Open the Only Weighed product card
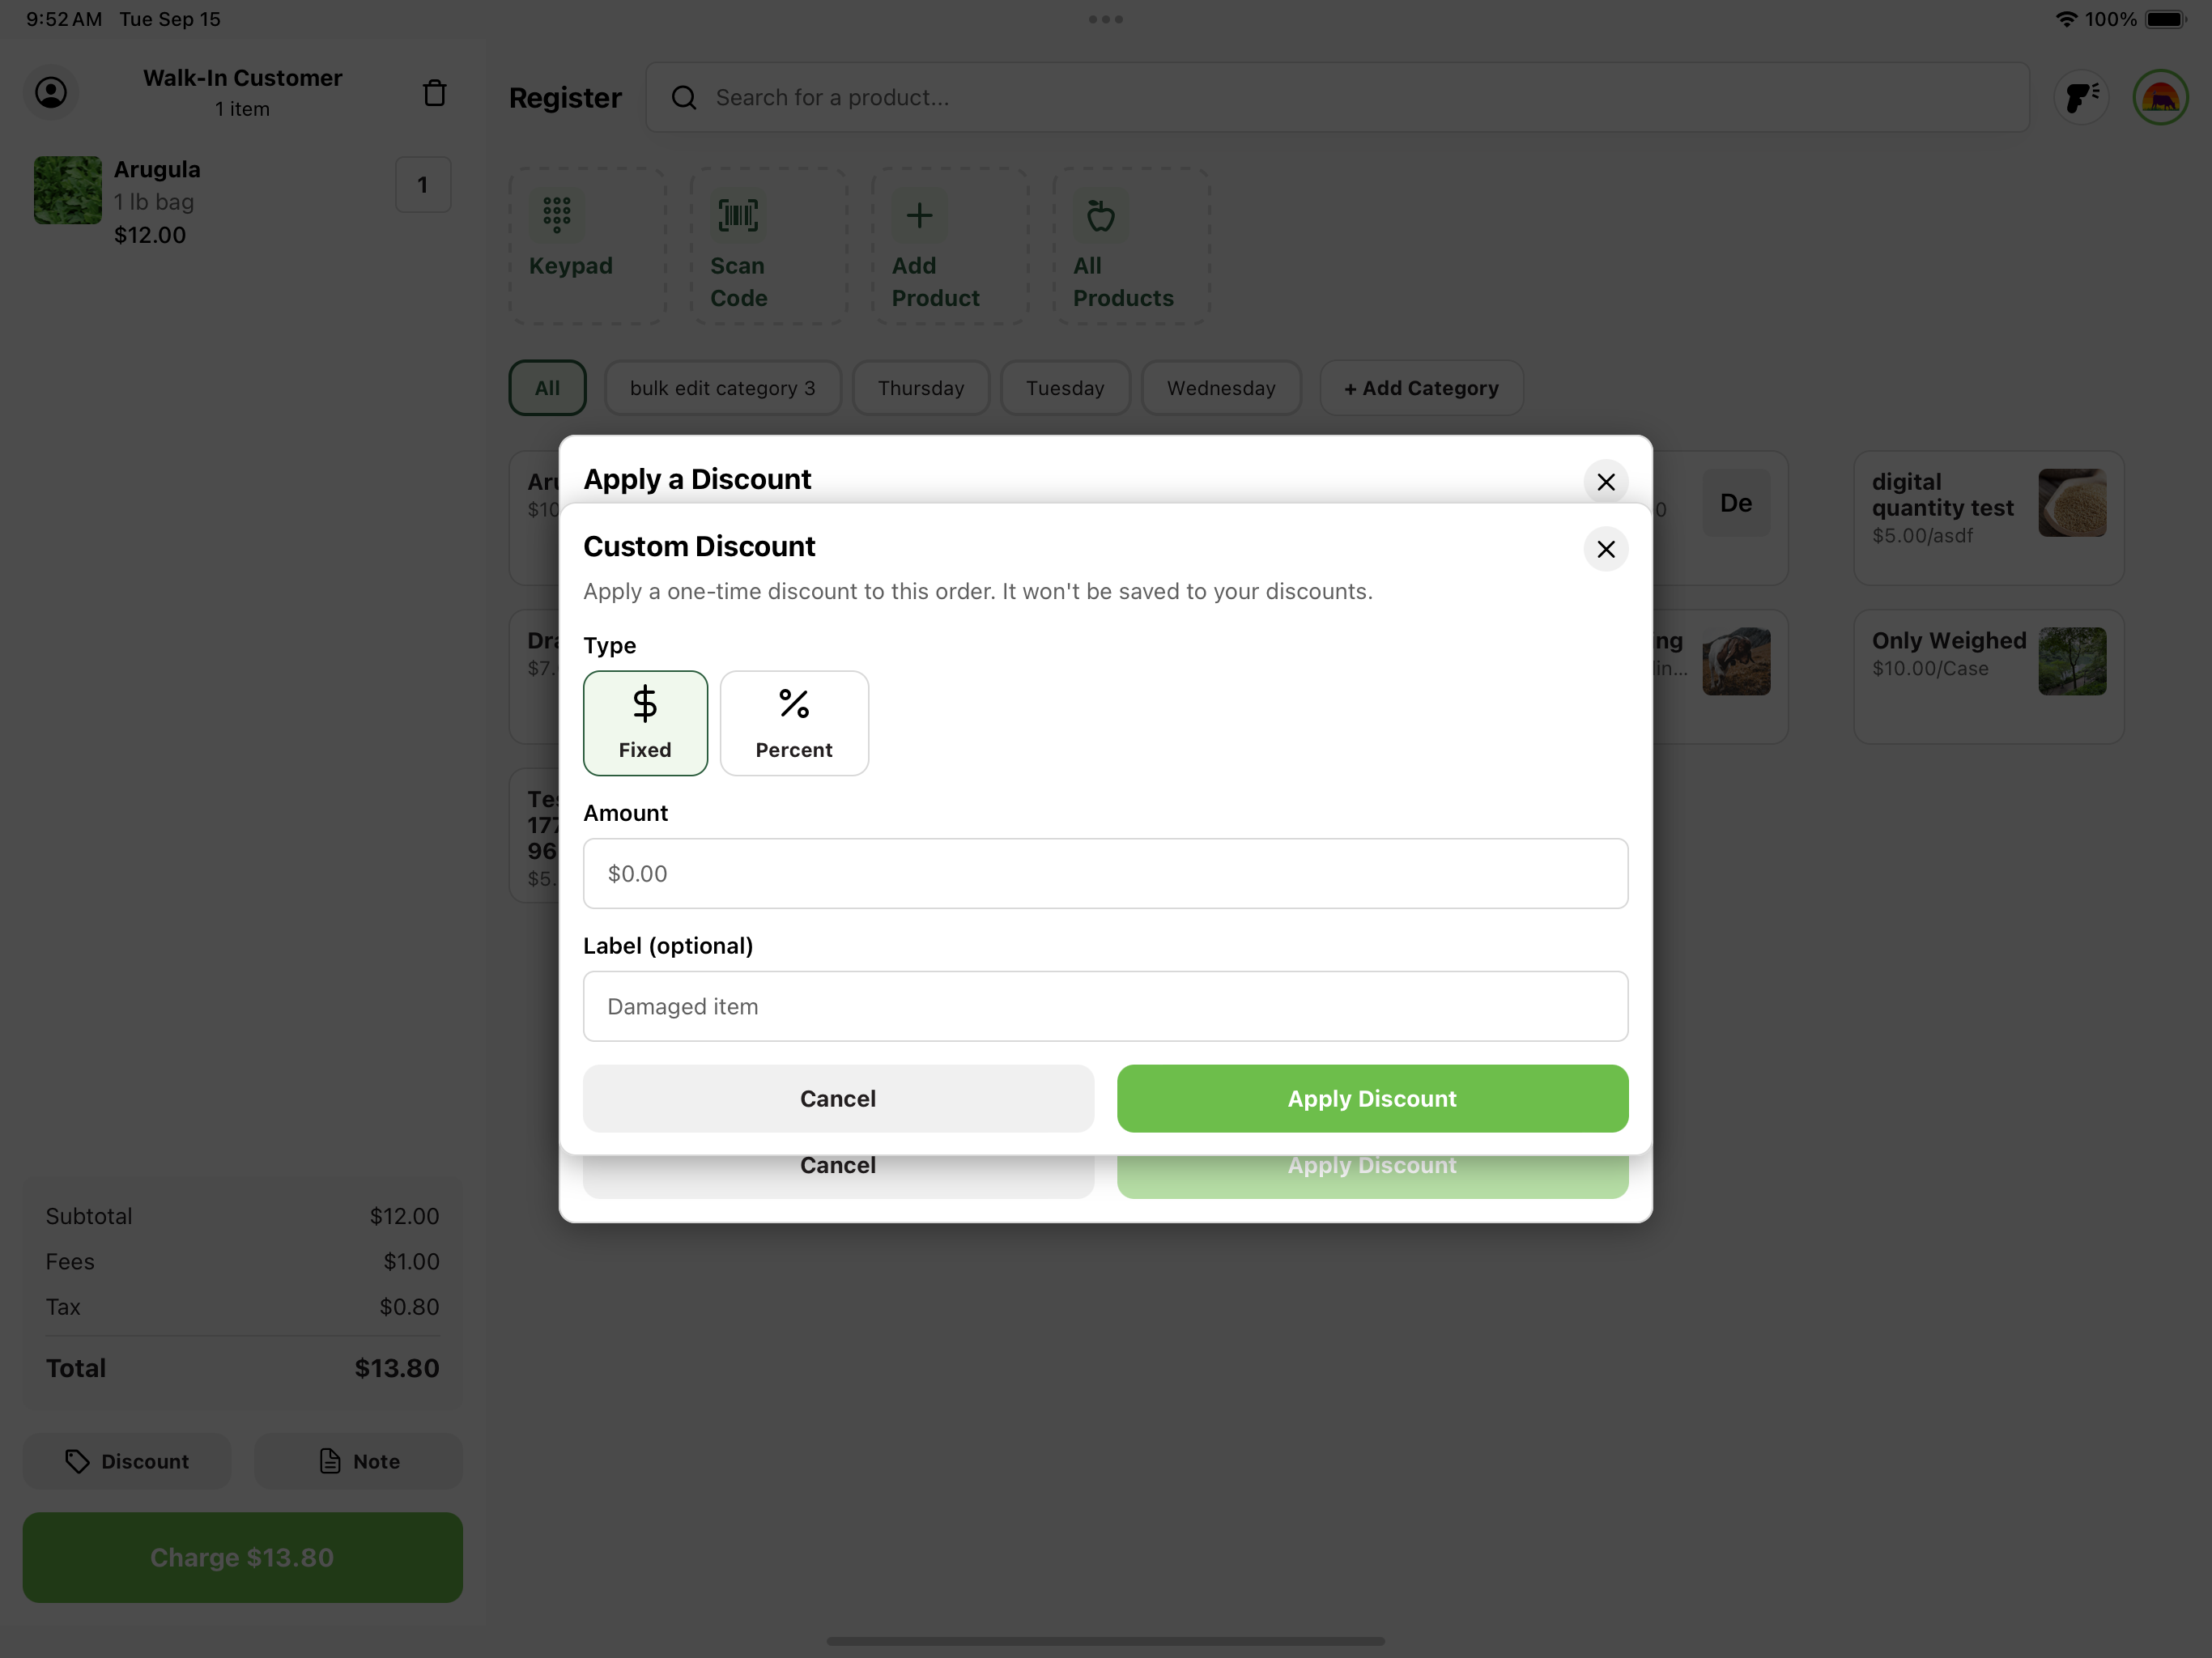This screenshot has width=2212, height=1658. point(1988,677)
